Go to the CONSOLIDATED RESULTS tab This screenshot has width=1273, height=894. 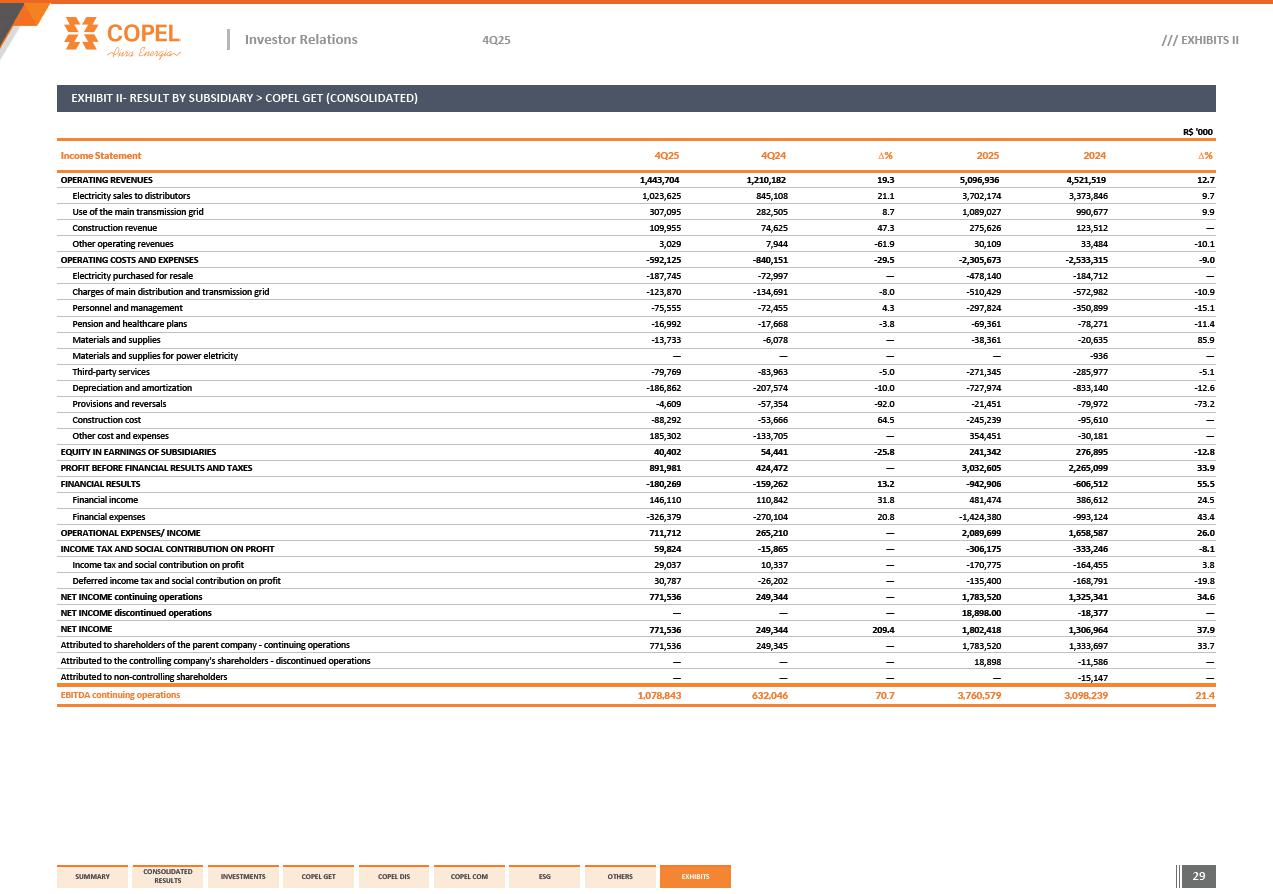(x=168, y=877)
